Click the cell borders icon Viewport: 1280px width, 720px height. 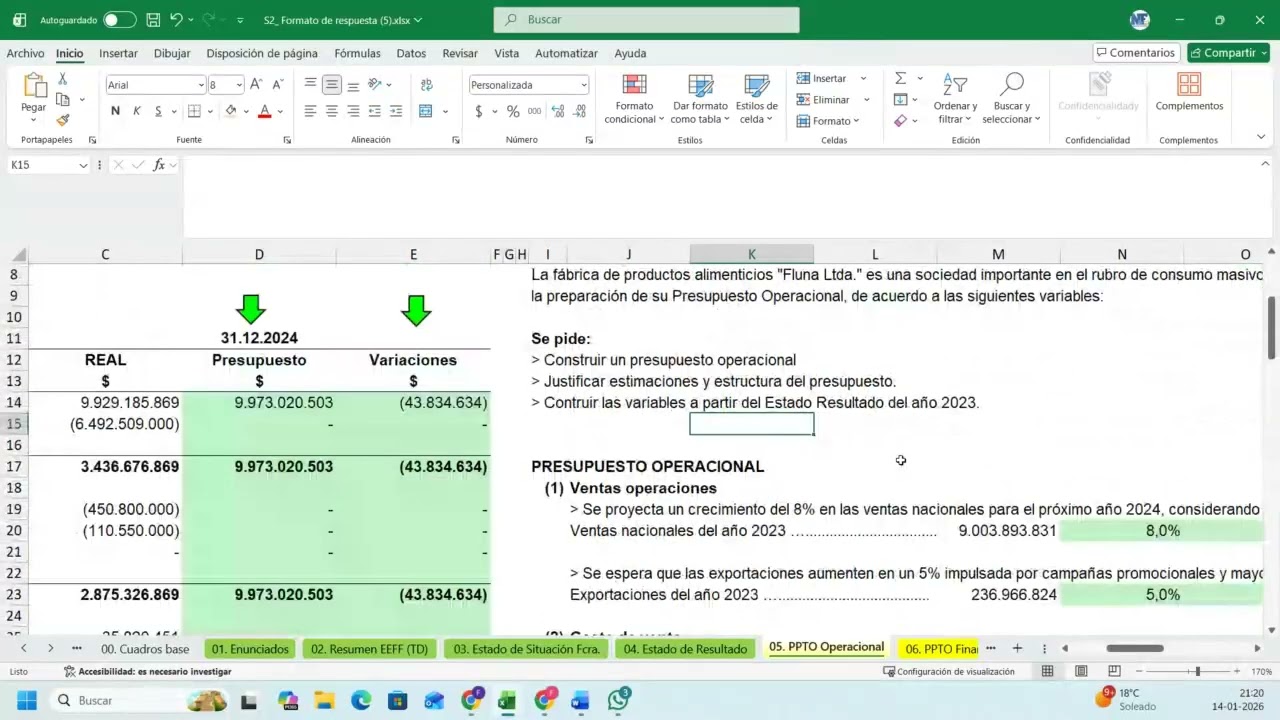click(194, 111)
